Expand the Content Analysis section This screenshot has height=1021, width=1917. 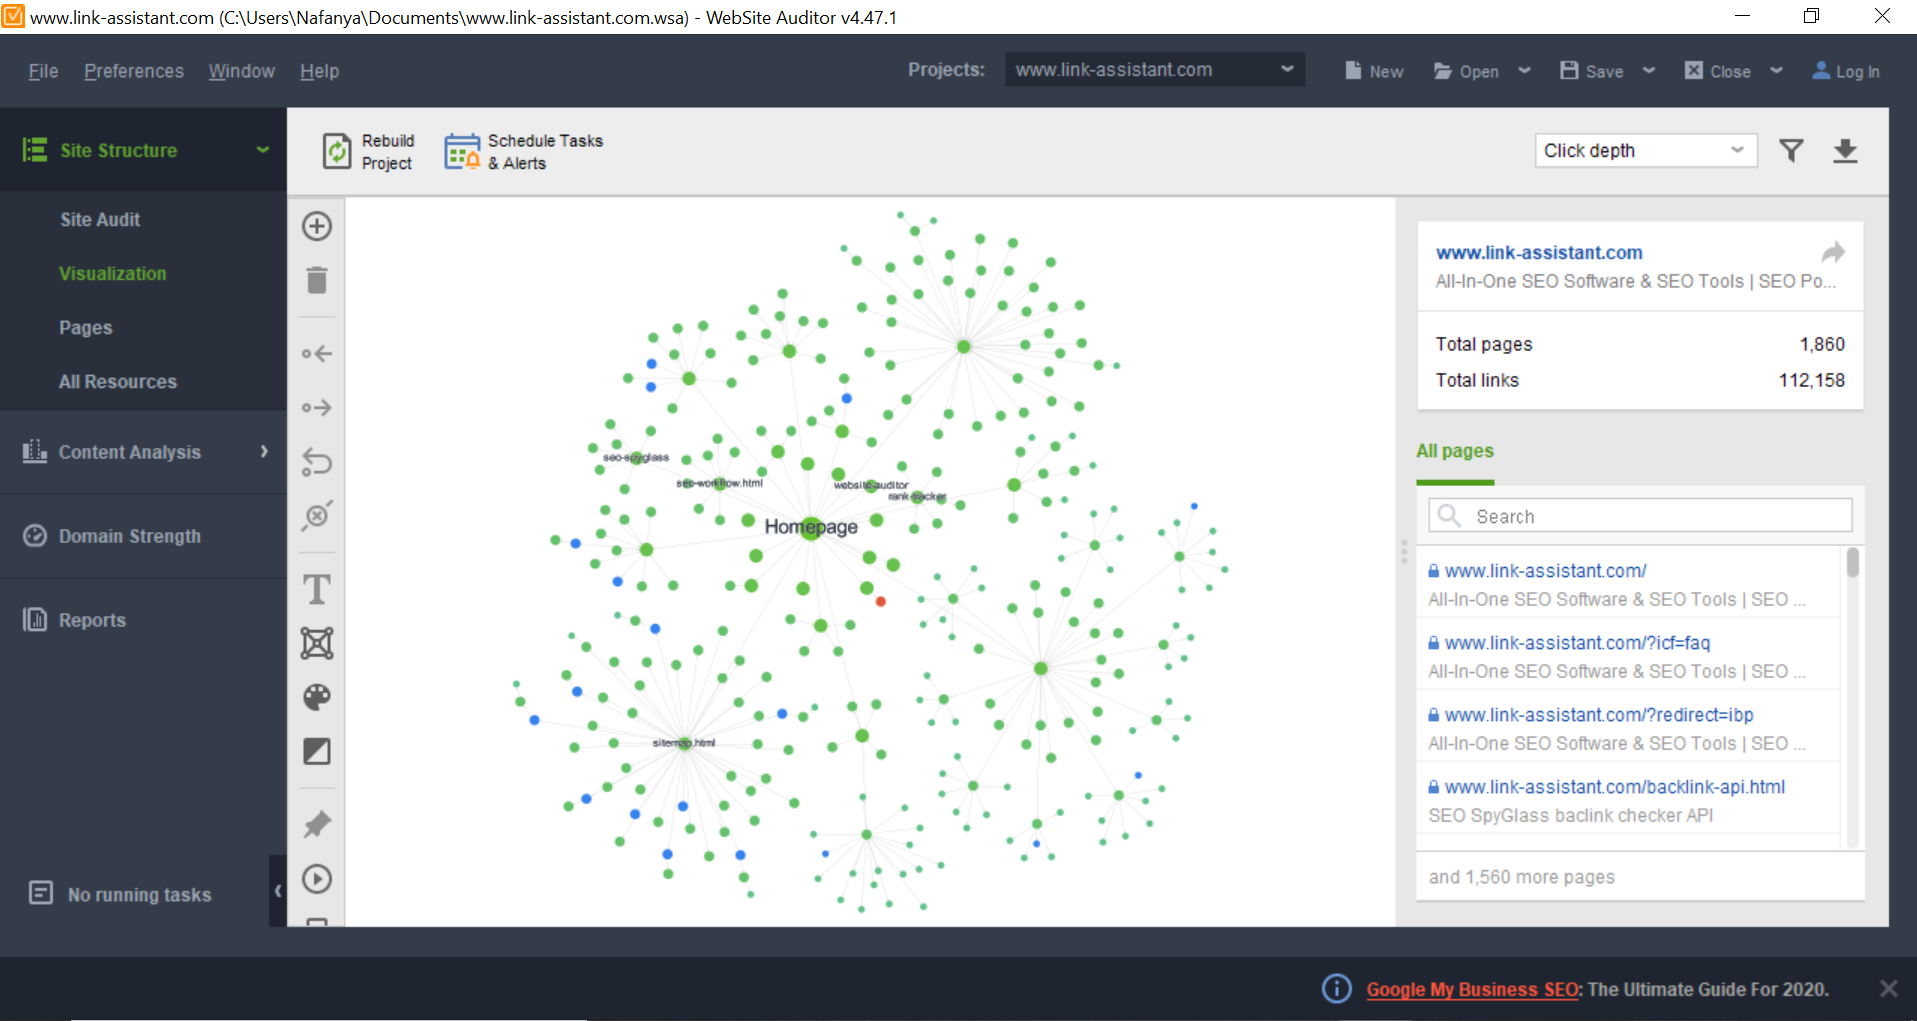tap(264, 452)
